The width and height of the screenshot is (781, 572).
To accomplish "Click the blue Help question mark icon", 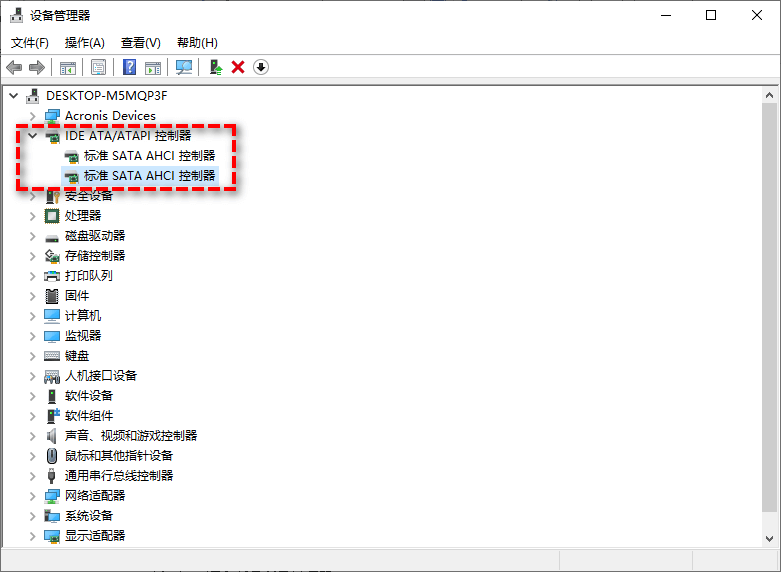I will pos(130,67).
